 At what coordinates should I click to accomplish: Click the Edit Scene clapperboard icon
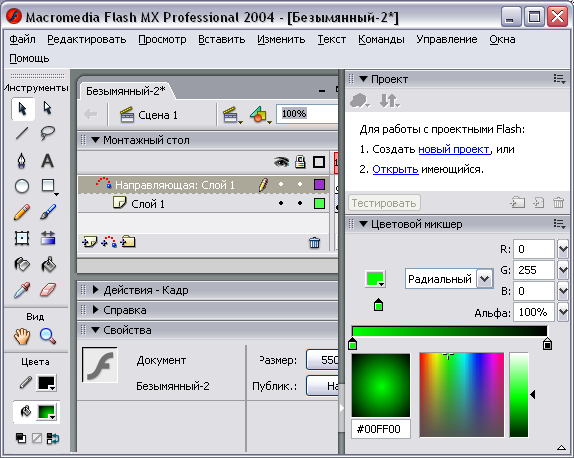point(232,115)
